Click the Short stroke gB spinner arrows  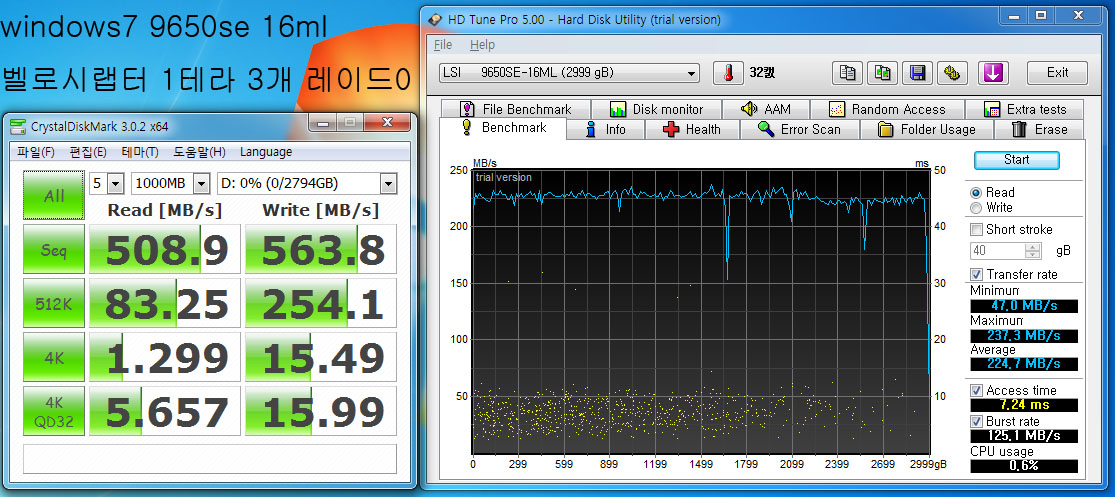1033,251
